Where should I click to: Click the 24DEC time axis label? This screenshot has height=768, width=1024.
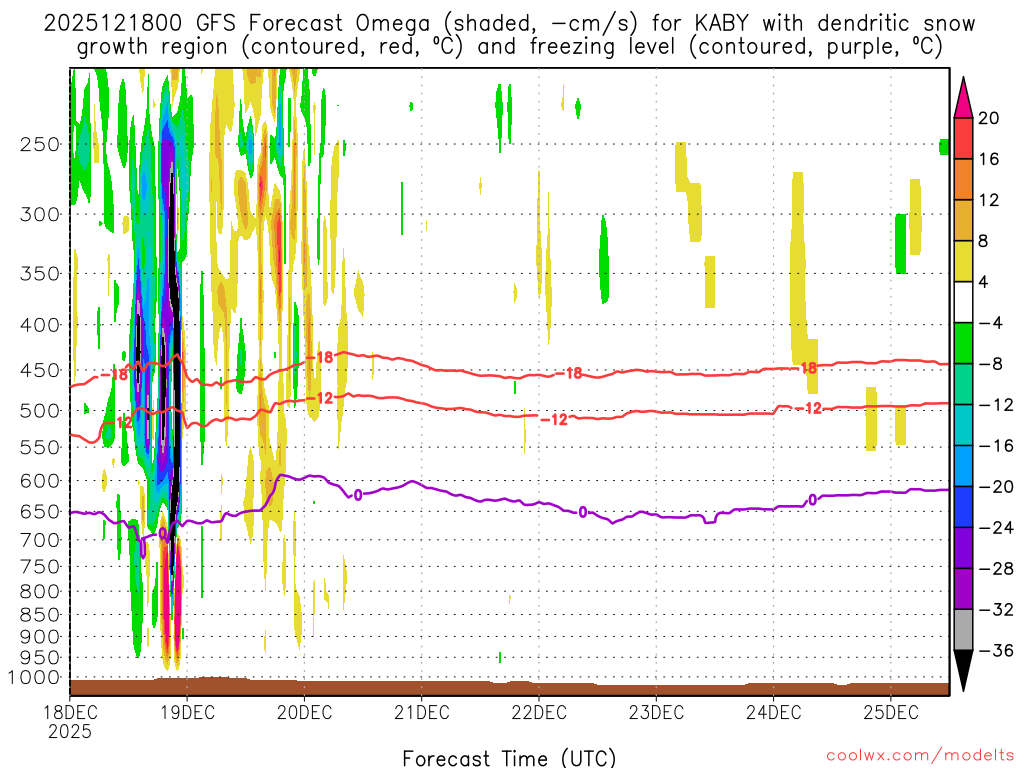click(774, 712)
